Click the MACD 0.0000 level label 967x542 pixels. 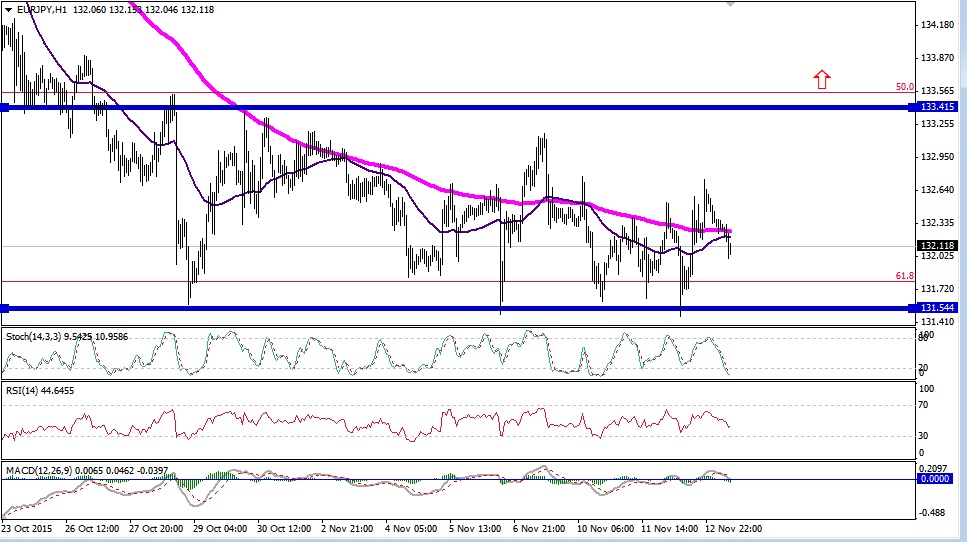tap(934, 478)
